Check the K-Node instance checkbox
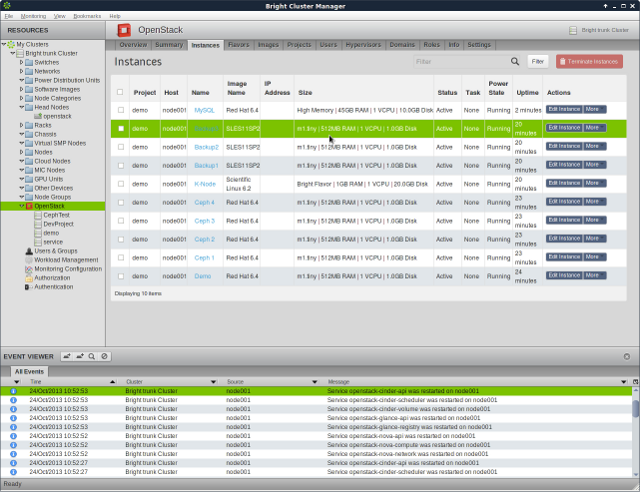This screenshot has width=640, height=492. (x=121, y=184)
